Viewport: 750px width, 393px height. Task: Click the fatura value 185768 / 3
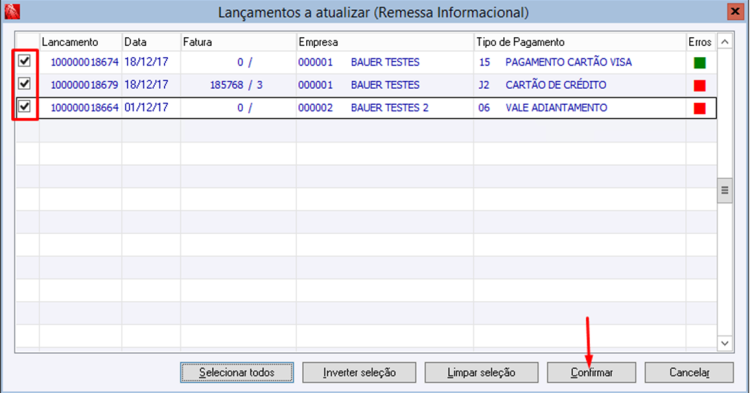tap(236, 85)
